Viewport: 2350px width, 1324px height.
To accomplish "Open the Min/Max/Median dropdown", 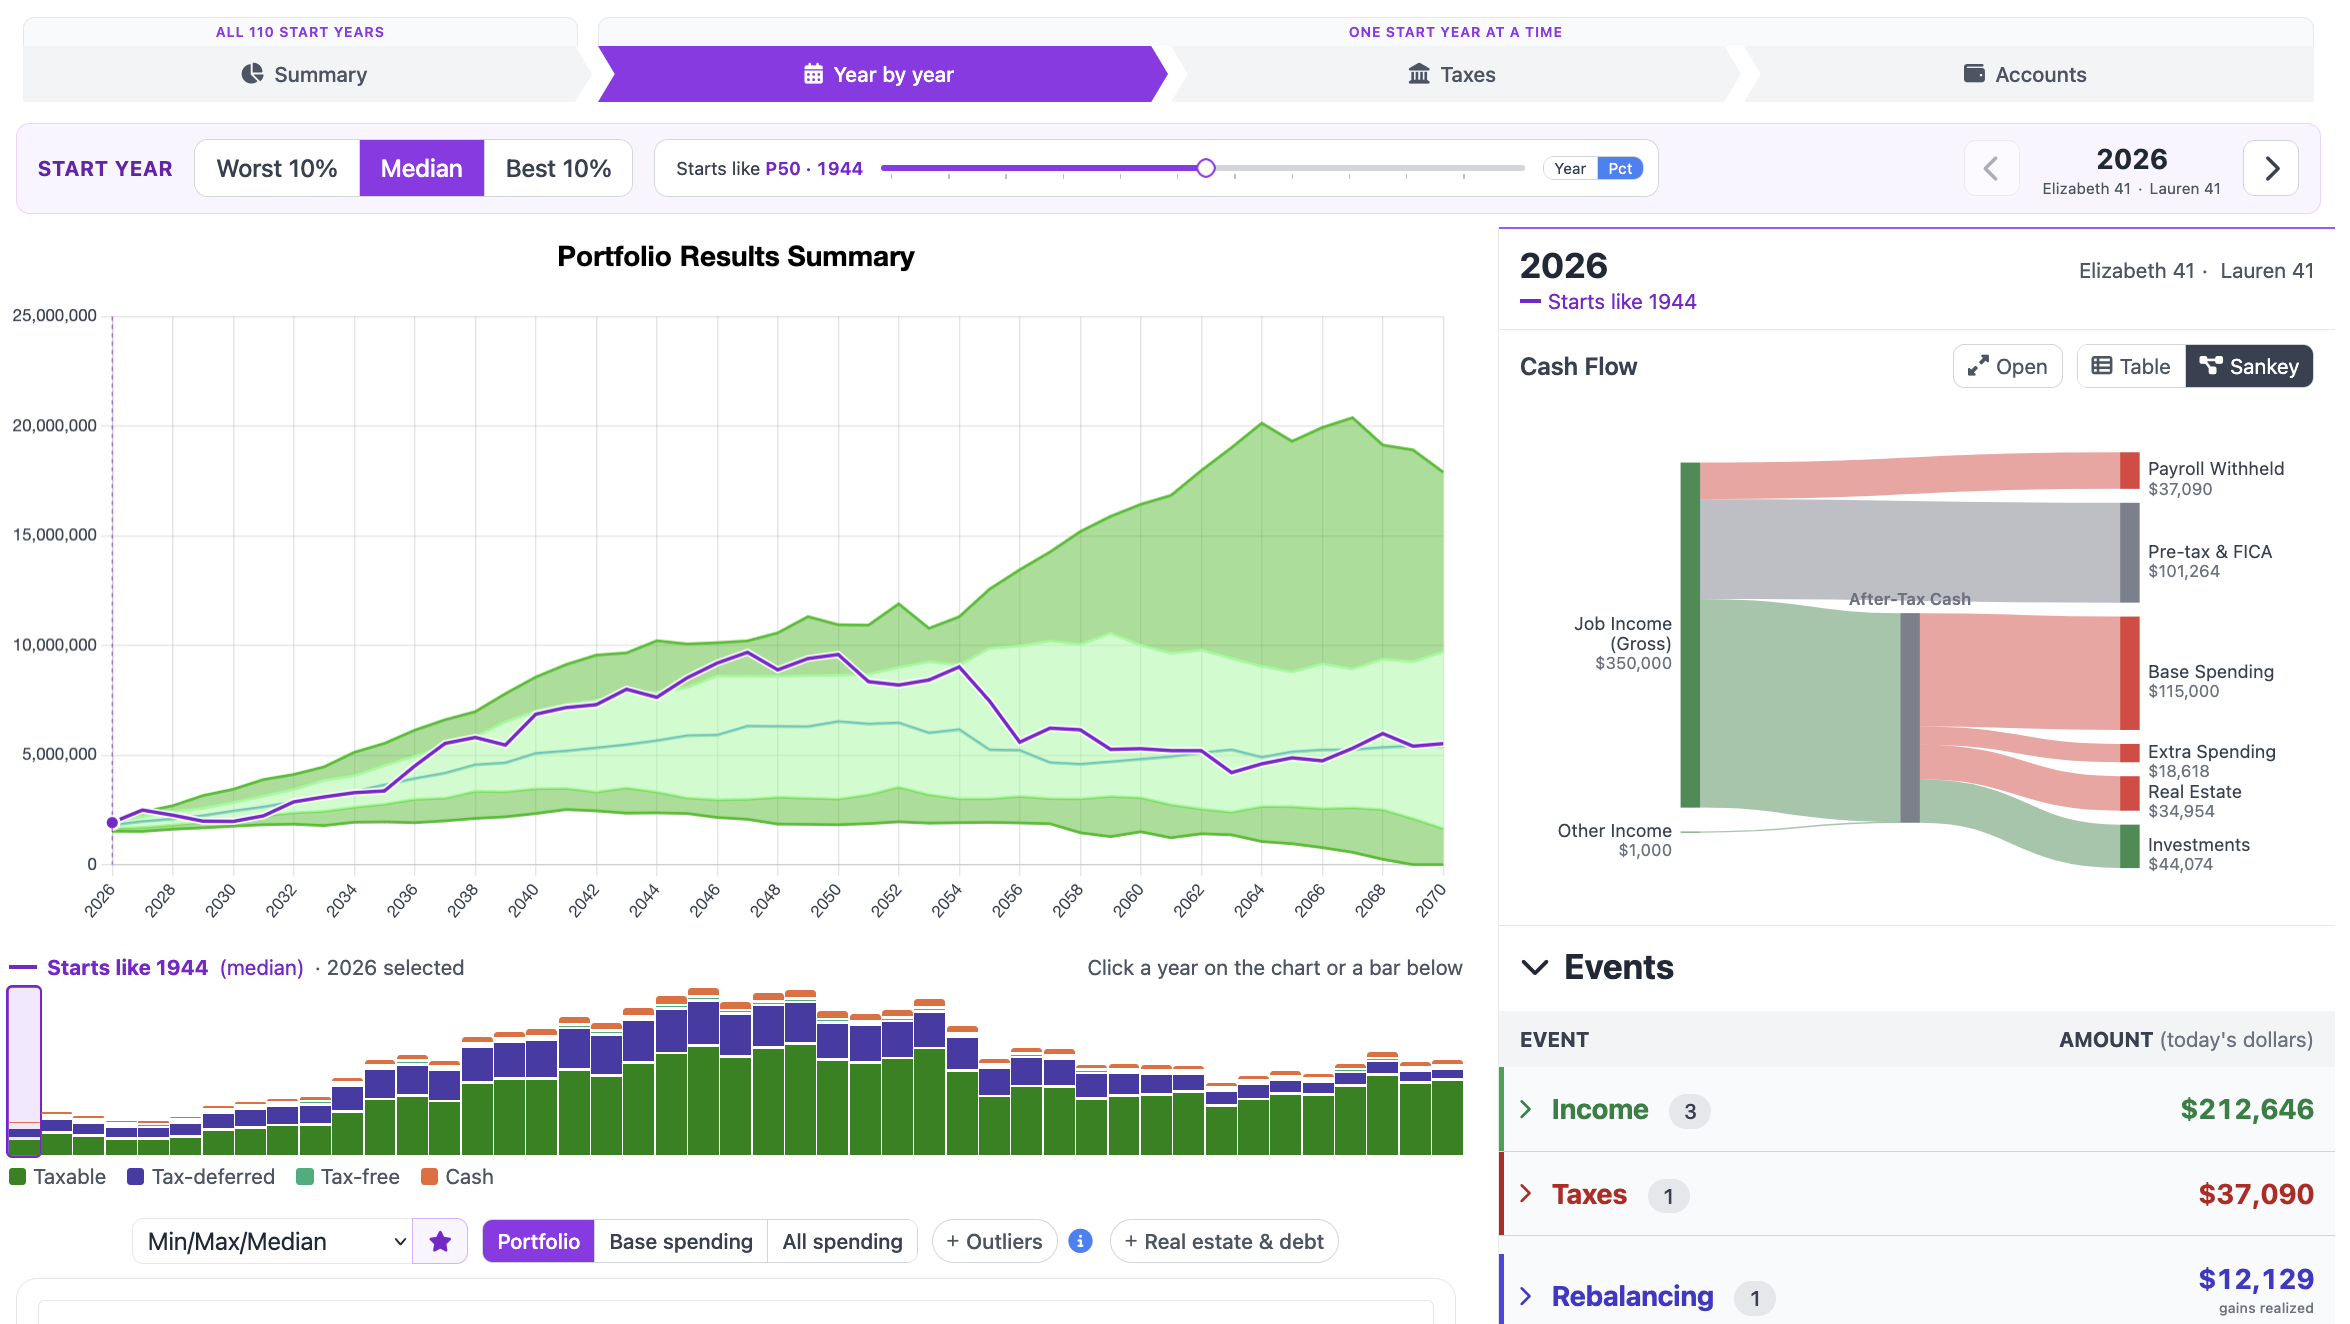I will click(272, 1241).
